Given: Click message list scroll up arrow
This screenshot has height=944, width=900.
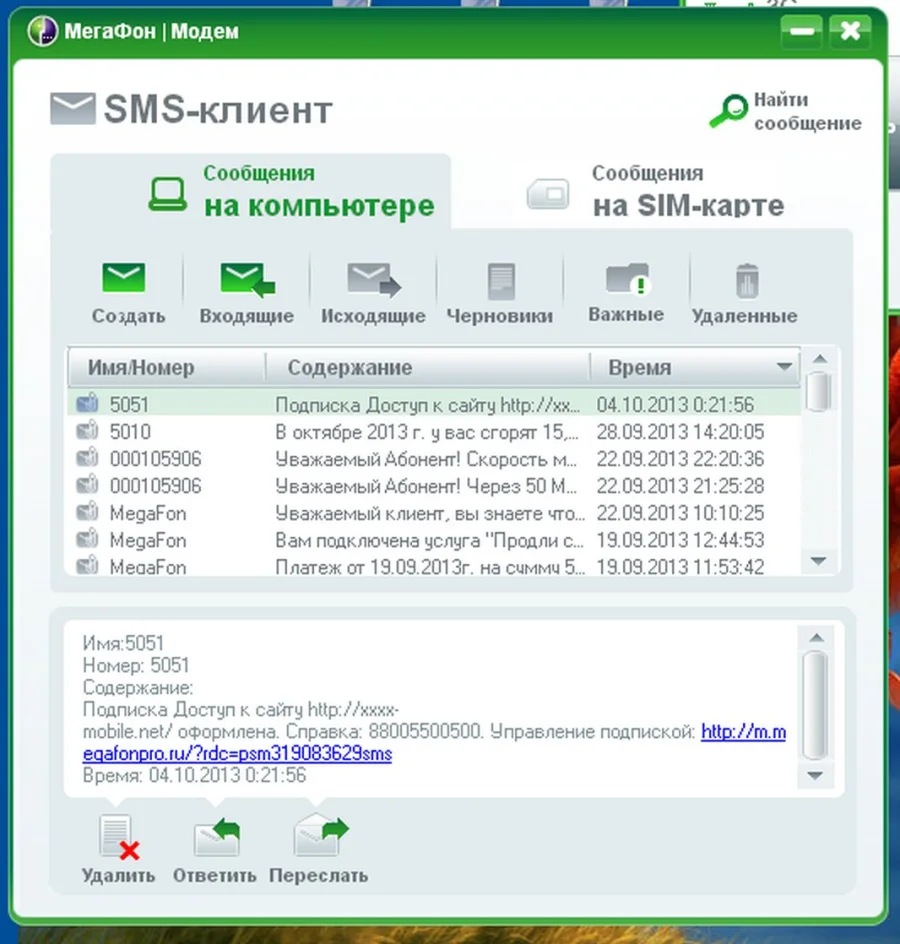Looking at the screenshot, I should [x=819, y=359].
